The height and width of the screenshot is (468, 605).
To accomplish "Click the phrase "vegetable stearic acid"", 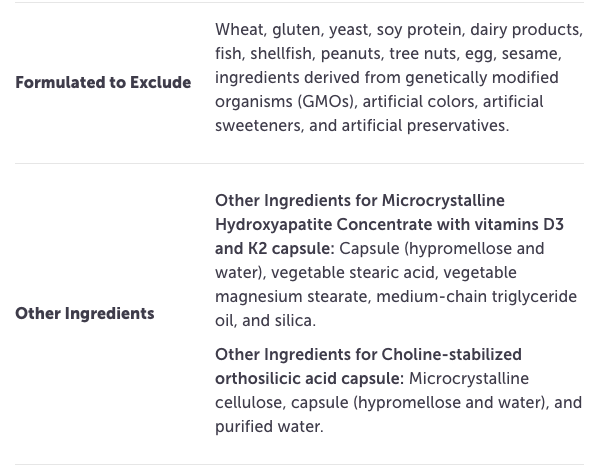I will coord(353,273).
